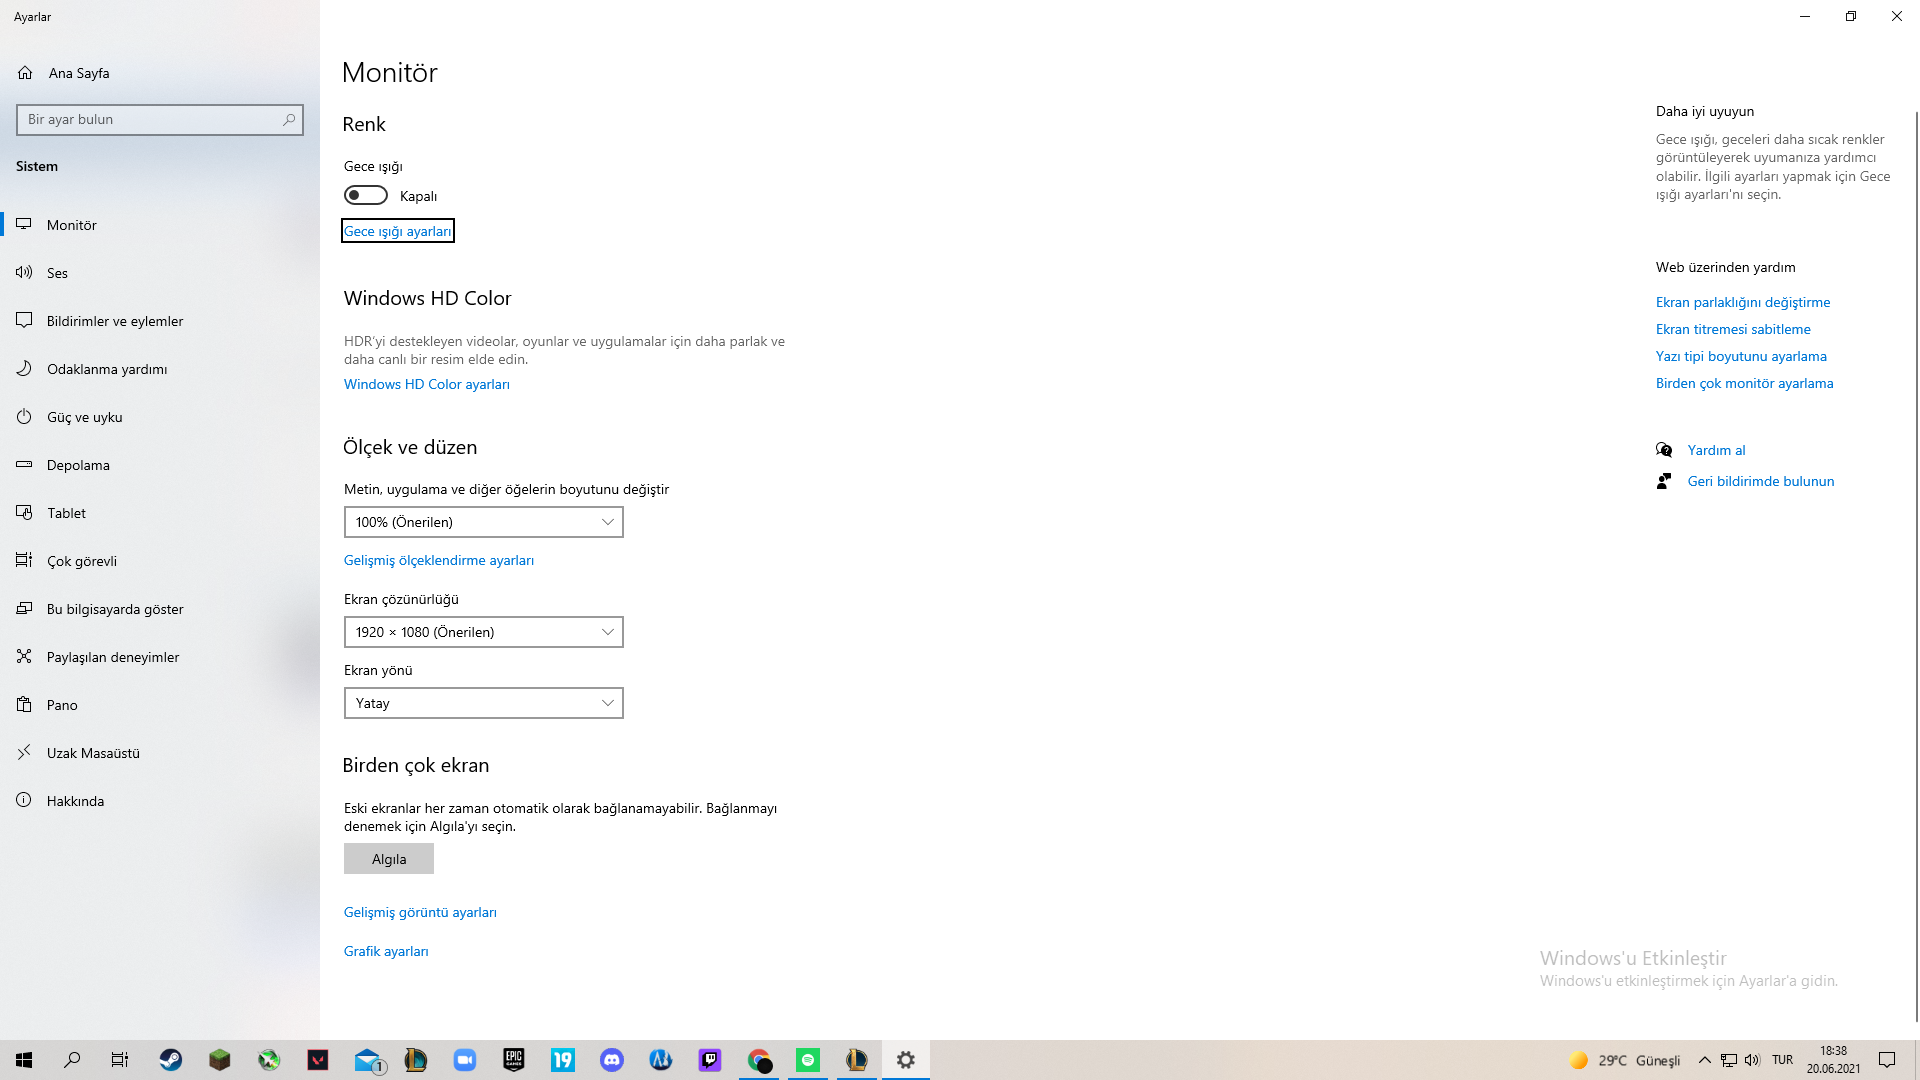1920x1080 pixels.
Task: Turn on Gece ışığı (night light)
Action: click(365, 195)
